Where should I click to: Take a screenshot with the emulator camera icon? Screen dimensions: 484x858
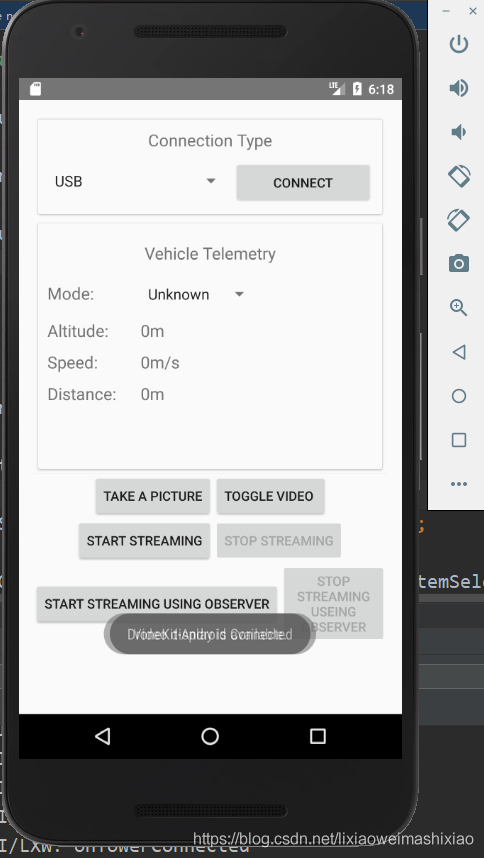point(458,264)
